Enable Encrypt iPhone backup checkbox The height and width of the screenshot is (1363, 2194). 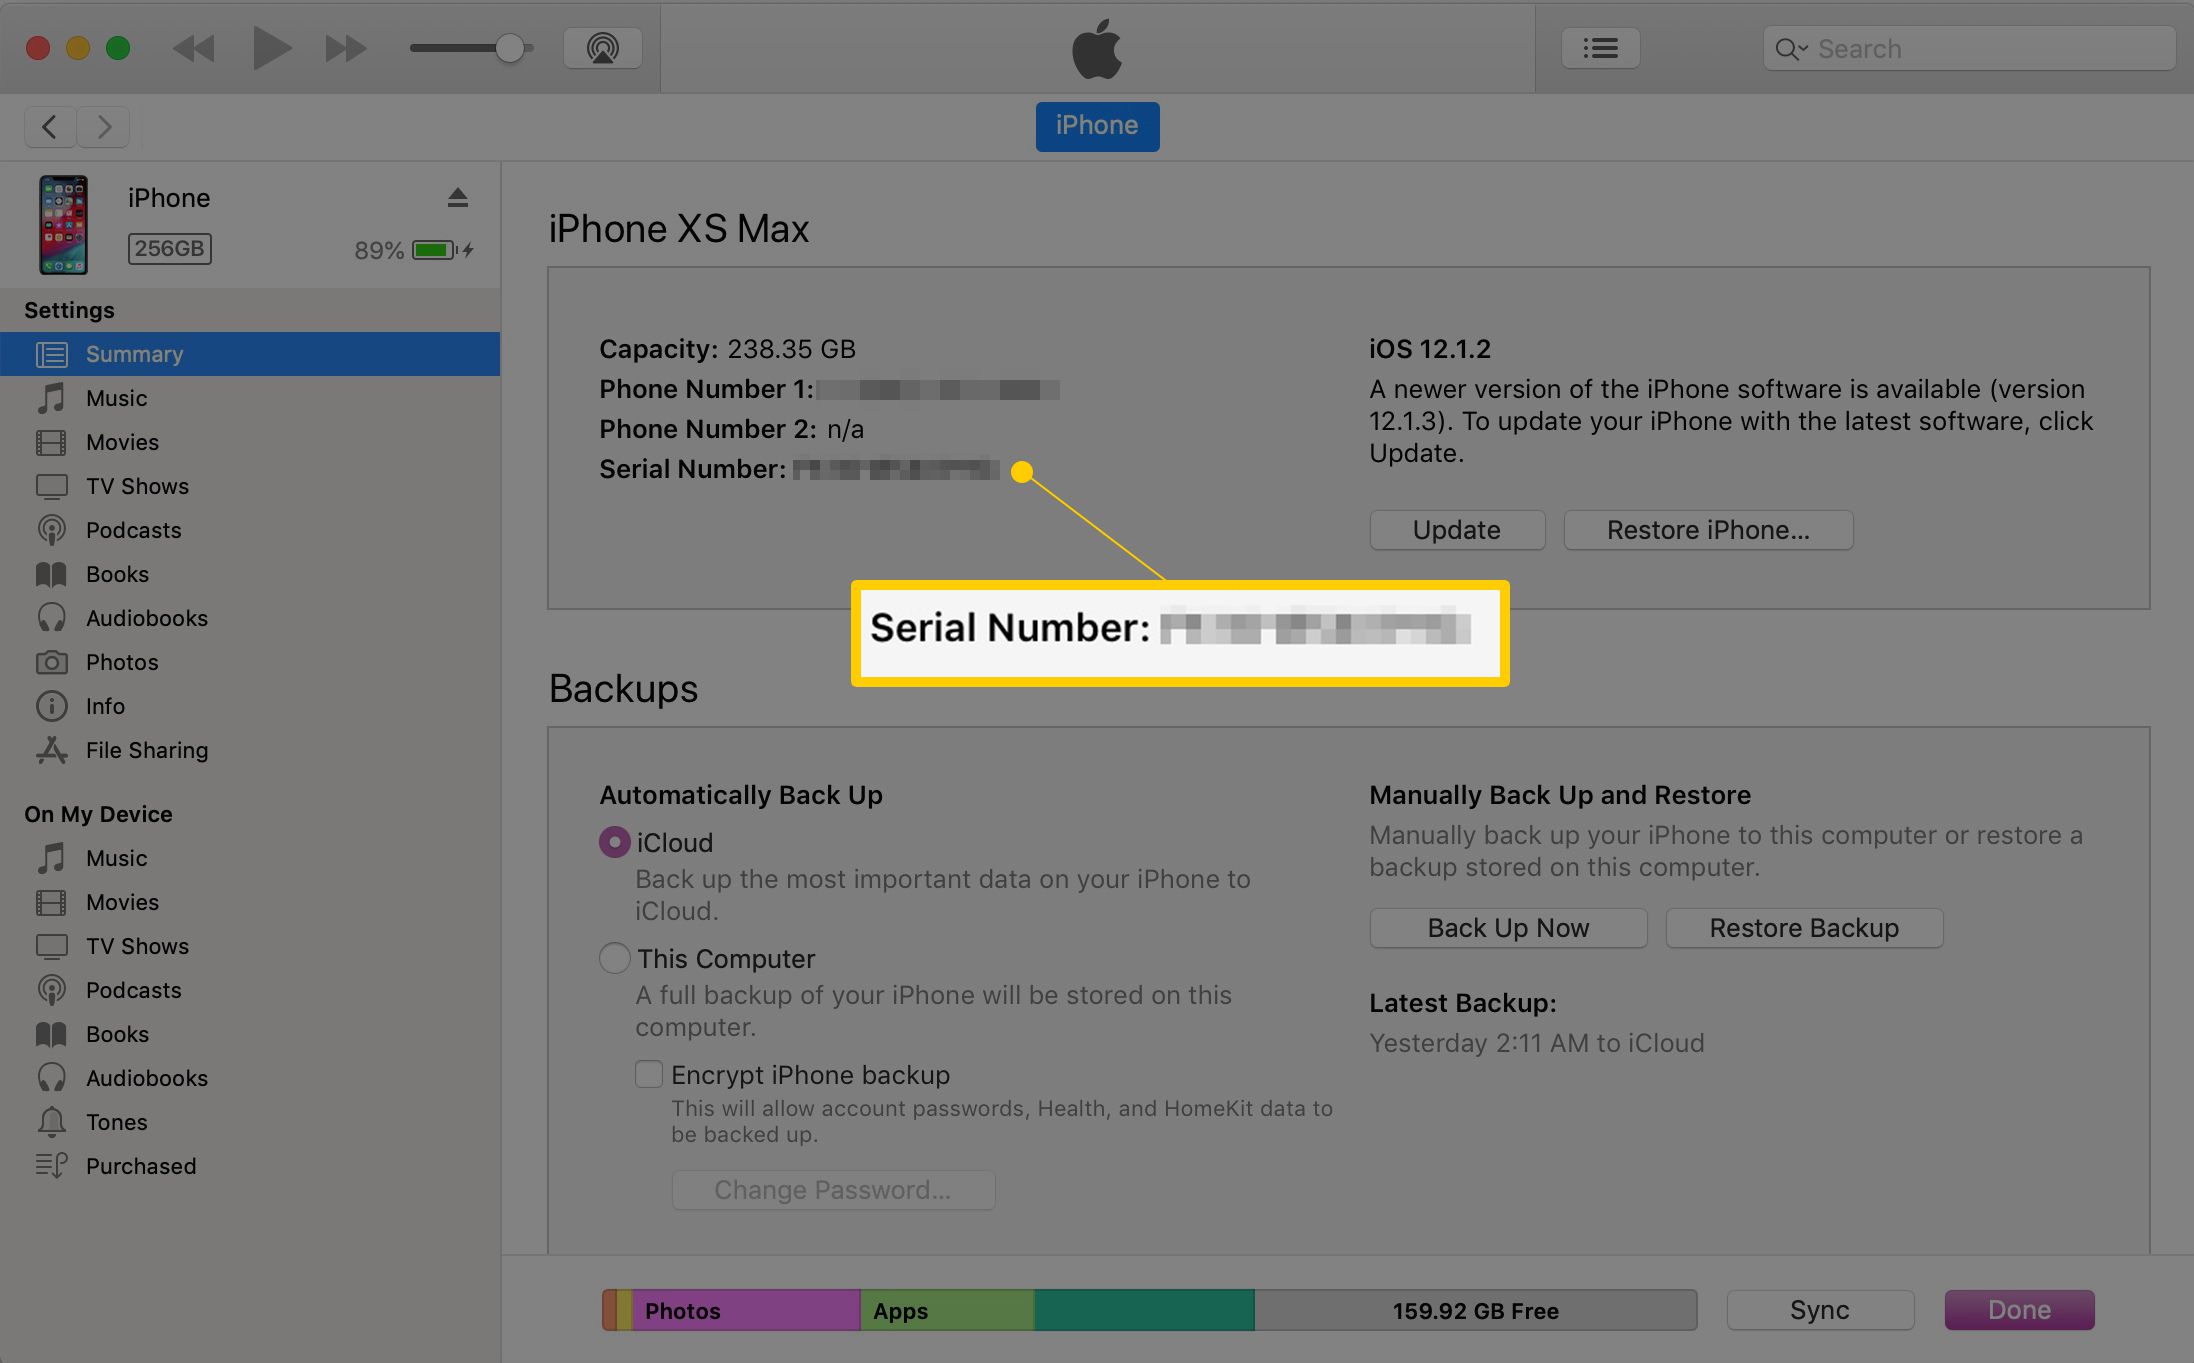[x=649, y=1074]
